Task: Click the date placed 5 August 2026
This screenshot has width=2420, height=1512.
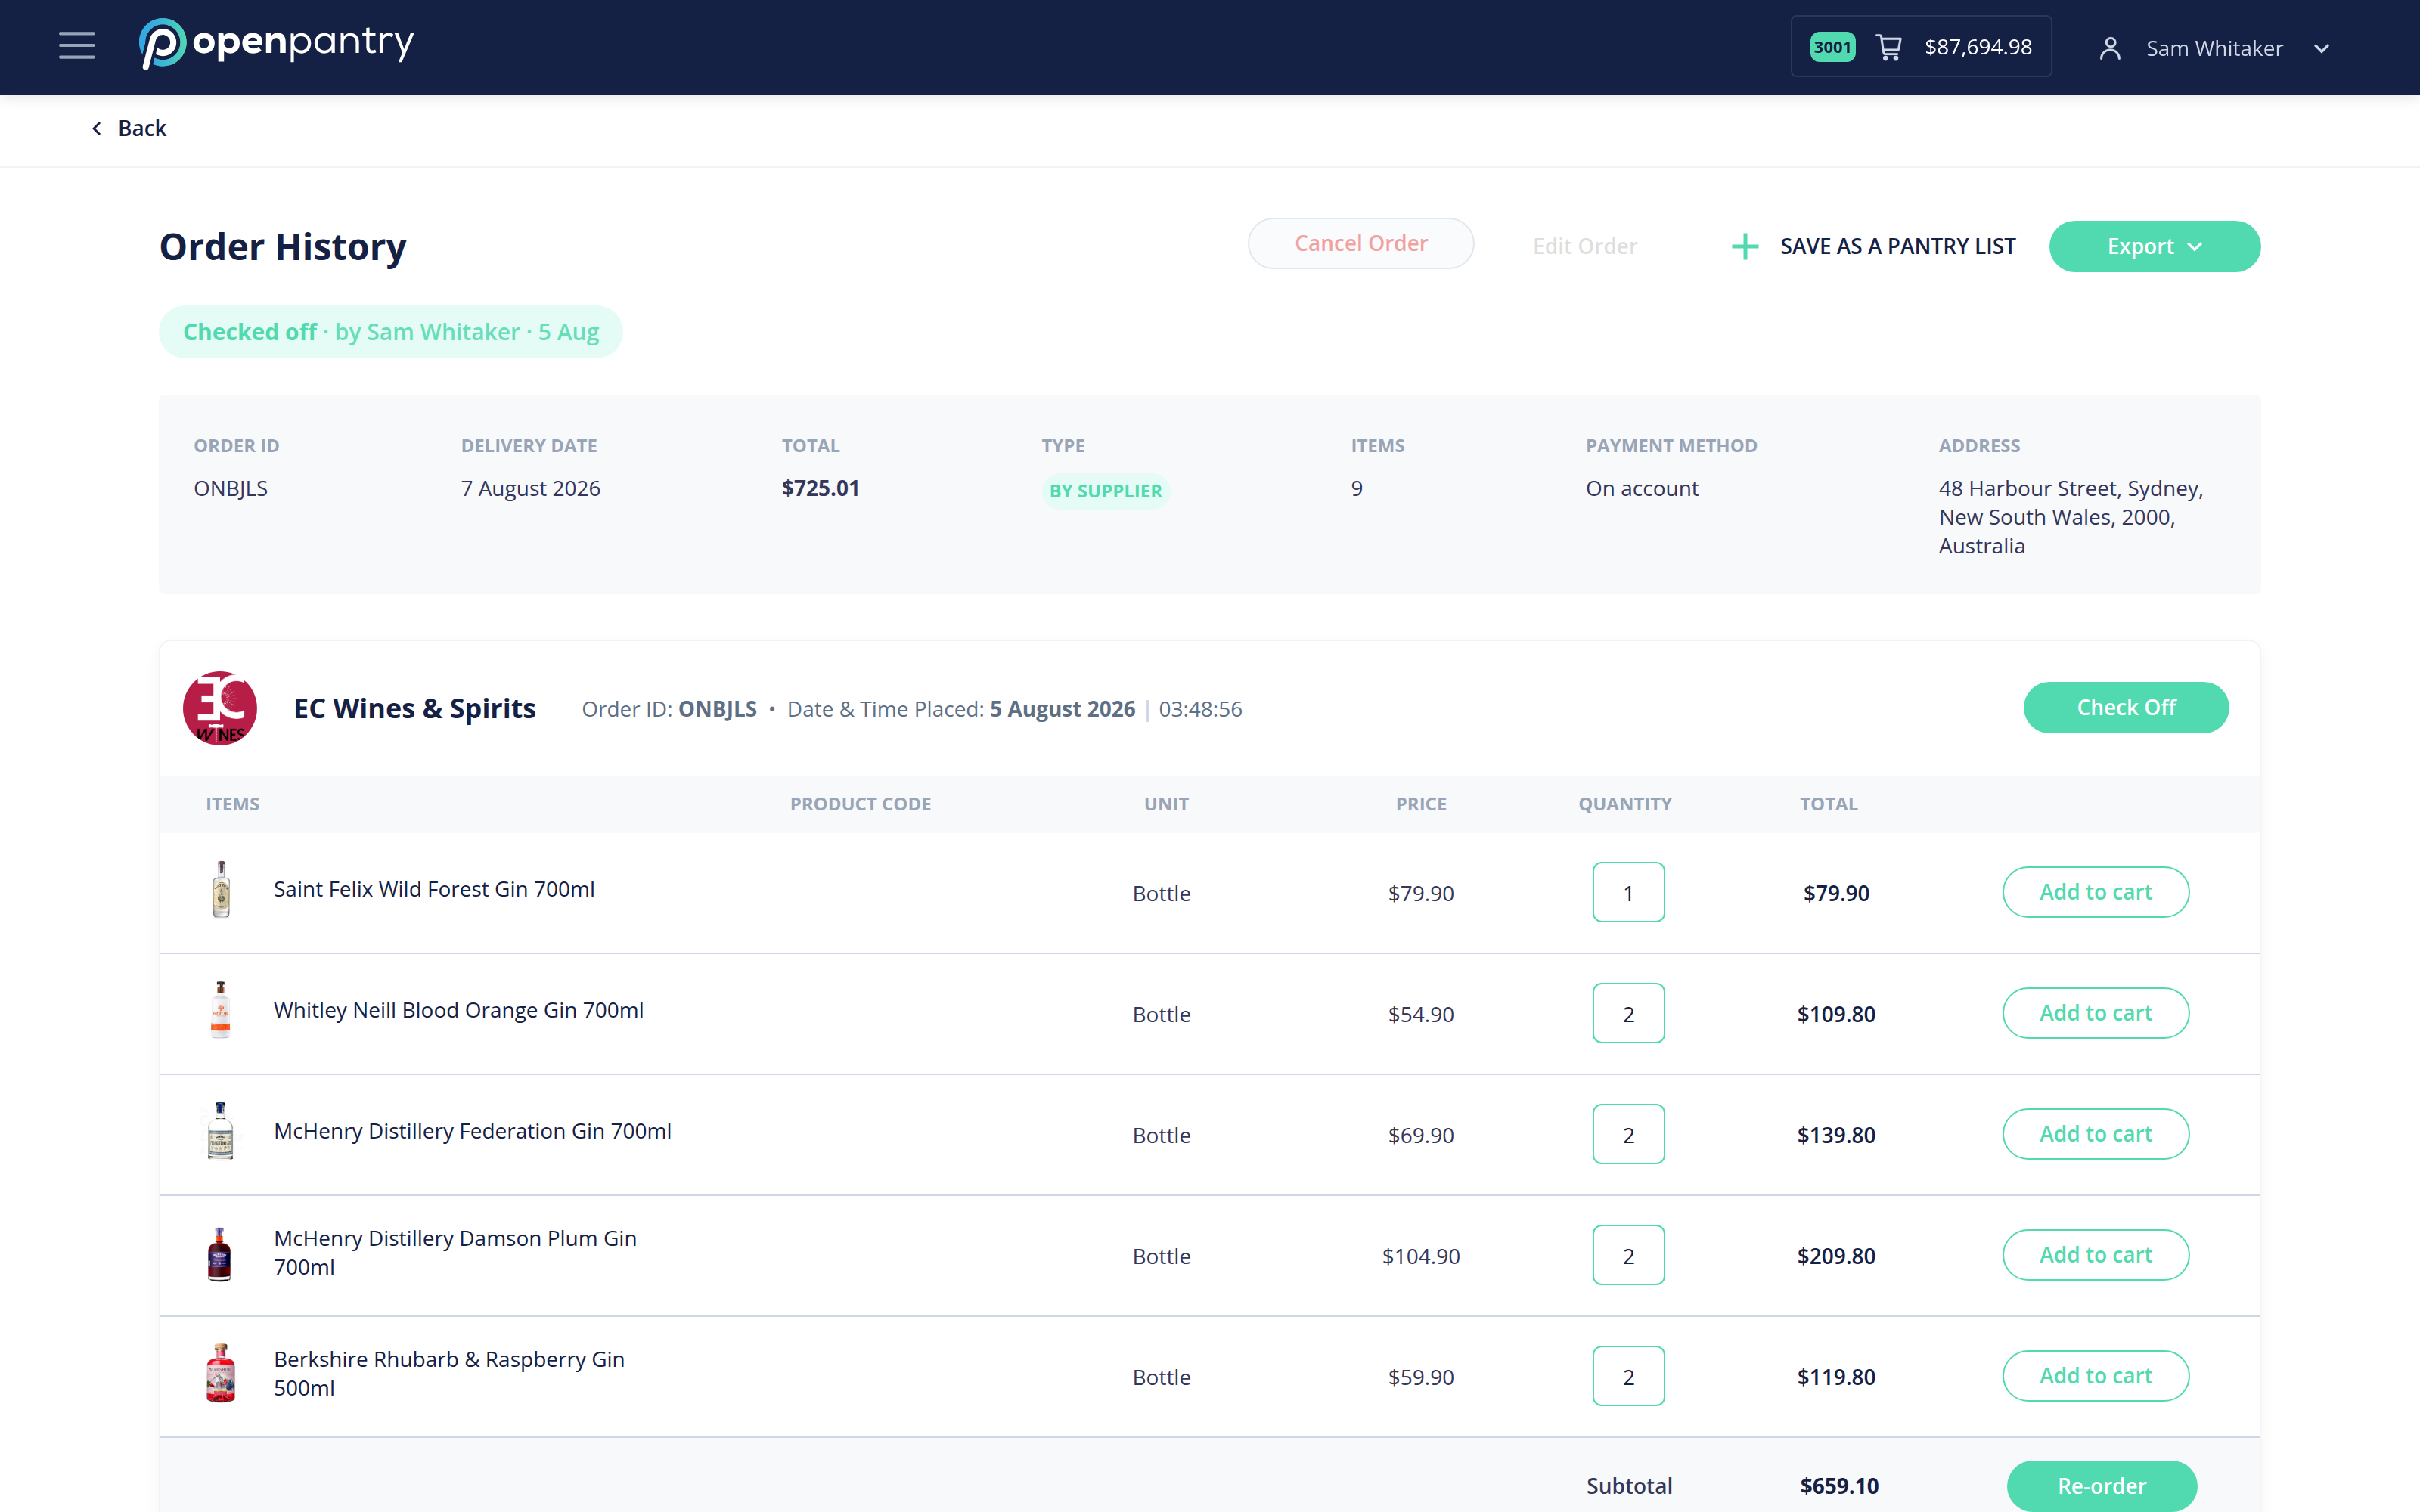Action: tap(1062, 709)
